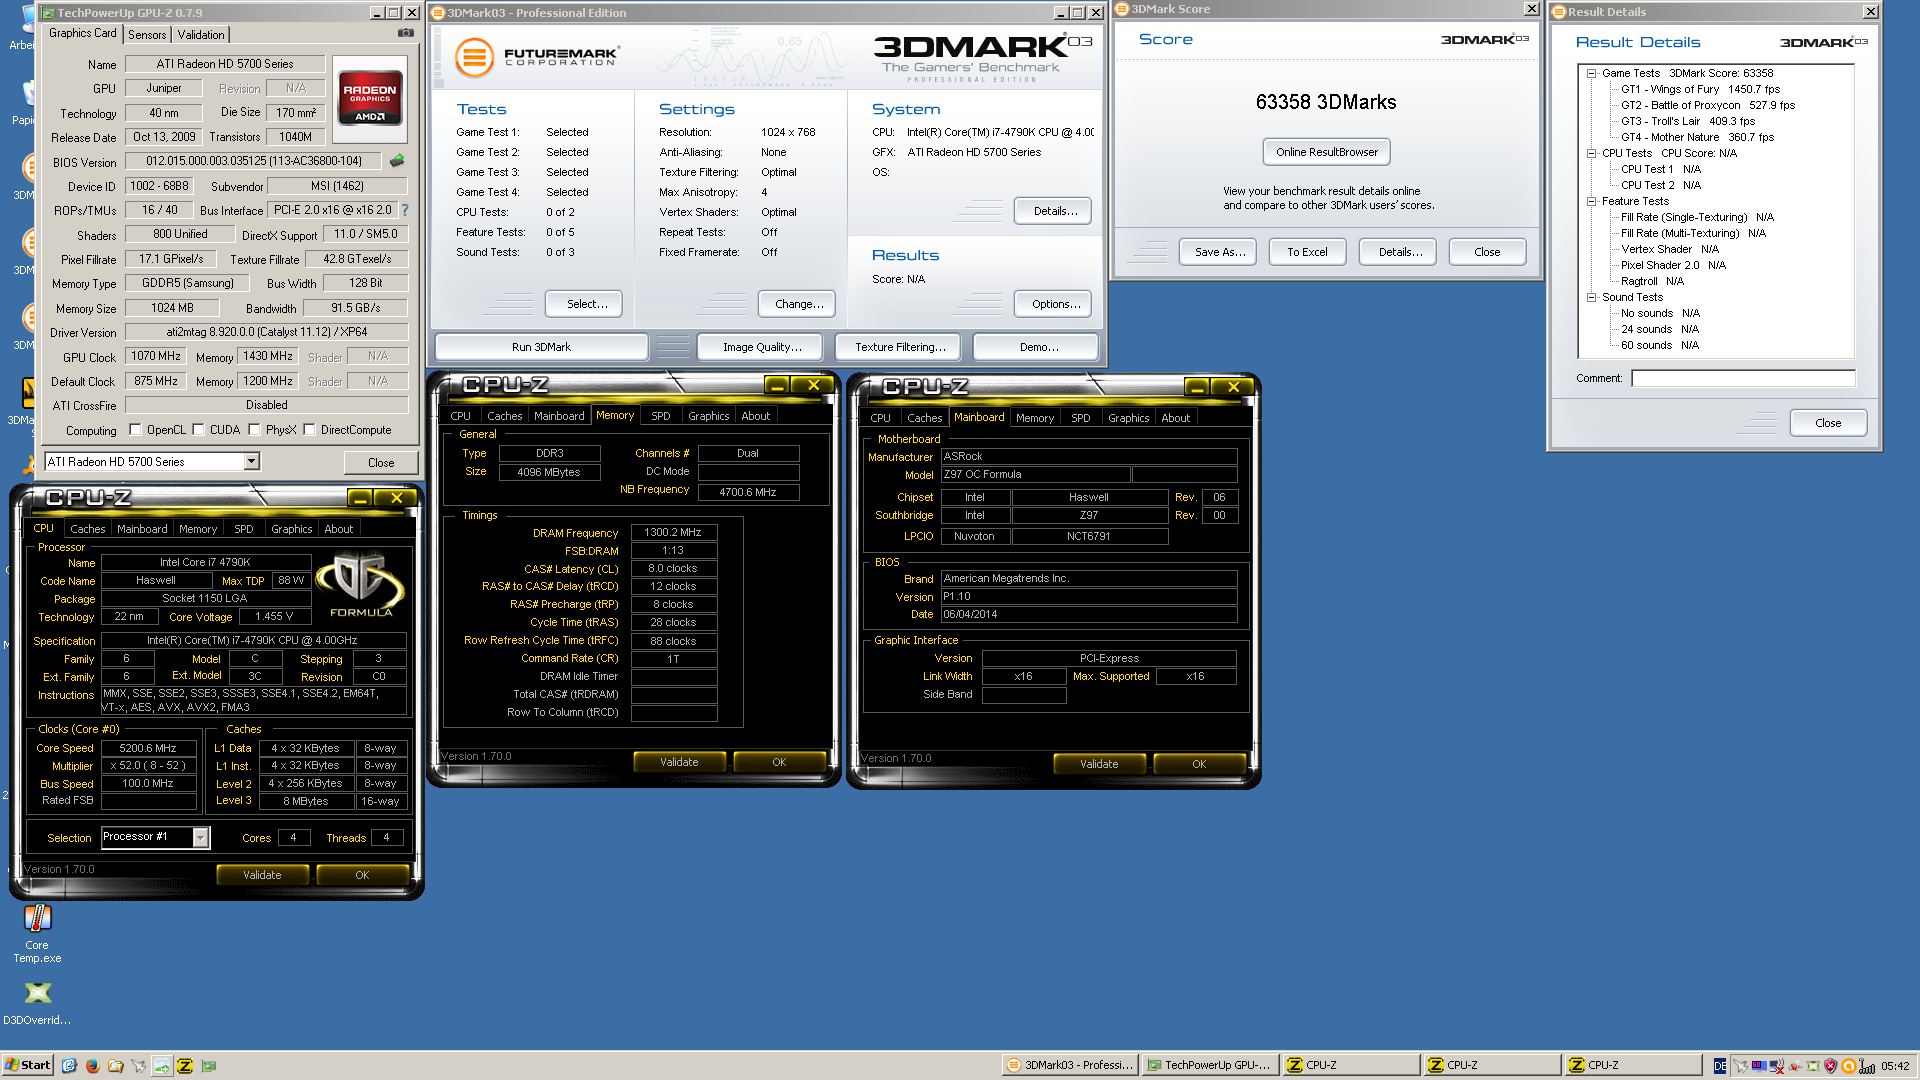Collapse the Game Tests tree node
1920x1080 pixels.
click(1591, 73)
